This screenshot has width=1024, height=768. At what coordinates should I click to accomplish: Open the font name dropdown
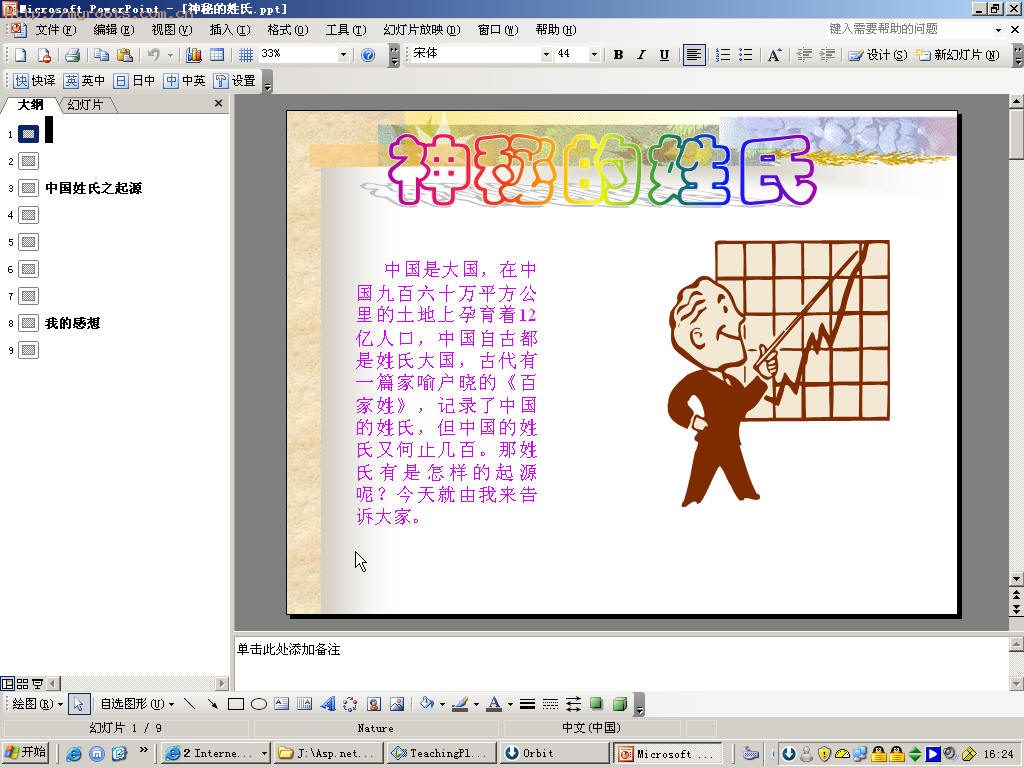[547, 55]
